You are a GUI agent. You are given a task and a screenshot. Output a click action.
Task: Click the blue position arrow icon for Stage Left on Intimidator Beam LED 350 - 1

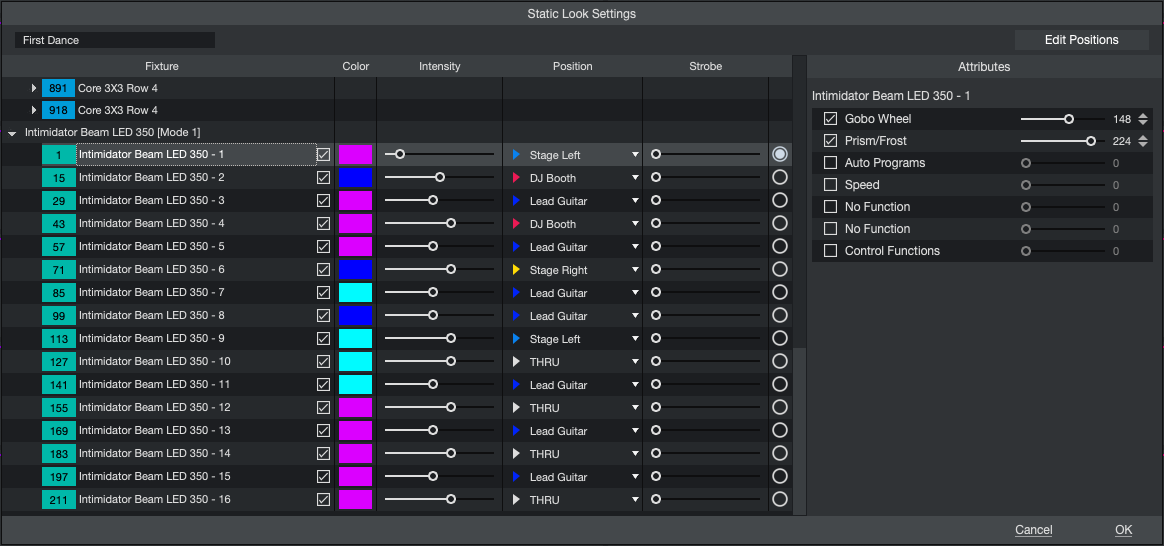tap(517, 155)
